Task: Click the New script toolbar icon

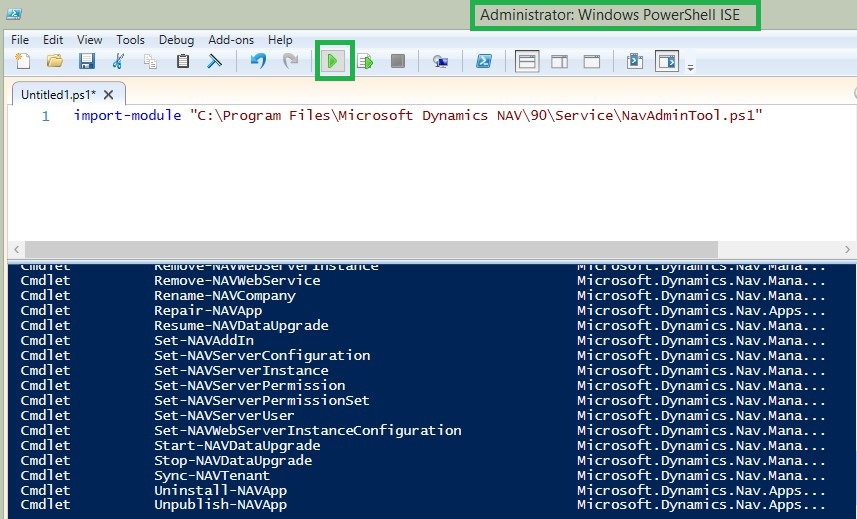Action: coord(22,61)
